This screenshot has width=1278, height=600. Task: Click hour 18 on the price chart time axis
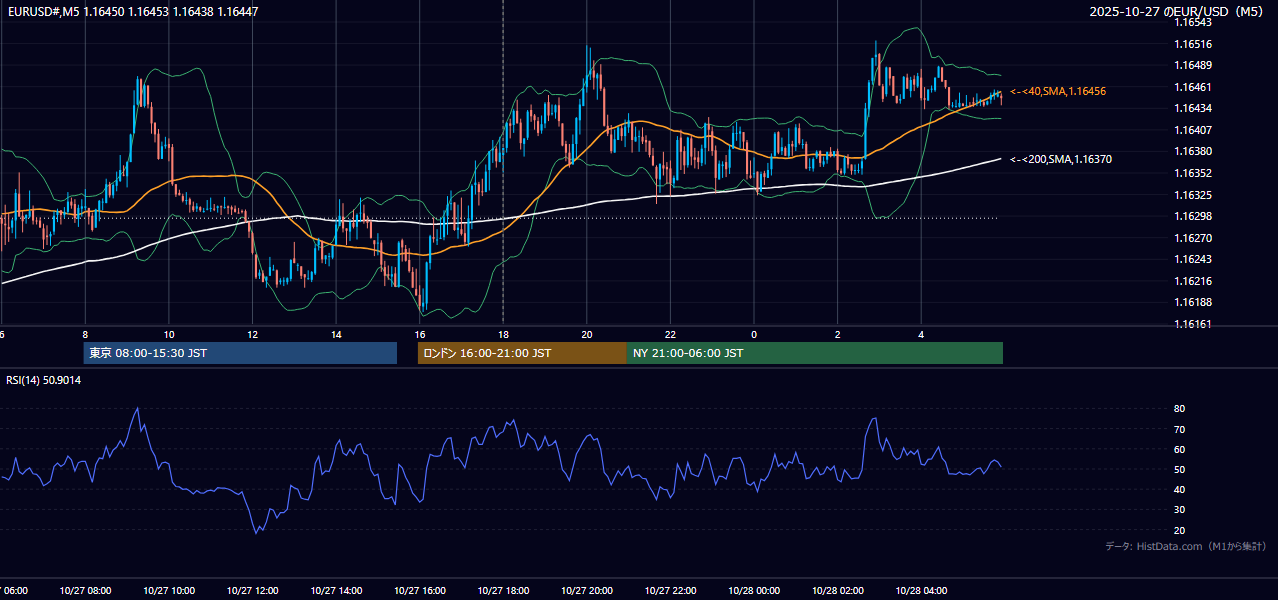(x=503, y=334)
